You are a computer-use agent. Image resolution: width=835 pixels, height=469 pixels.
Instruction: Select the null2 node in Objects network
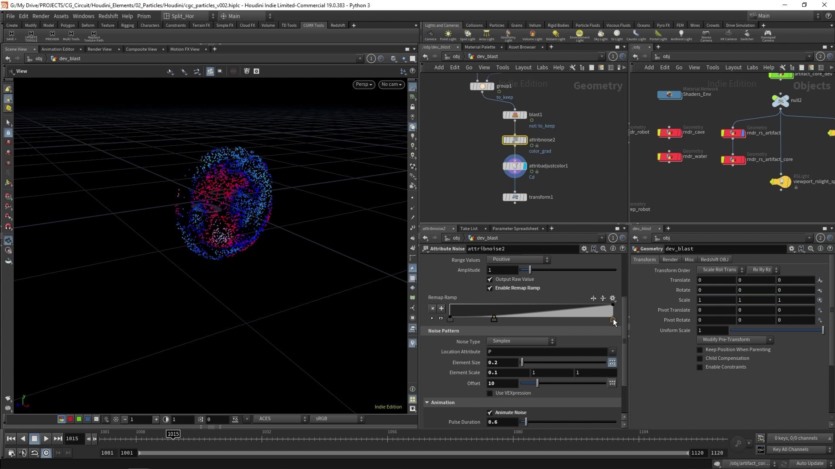780,100
